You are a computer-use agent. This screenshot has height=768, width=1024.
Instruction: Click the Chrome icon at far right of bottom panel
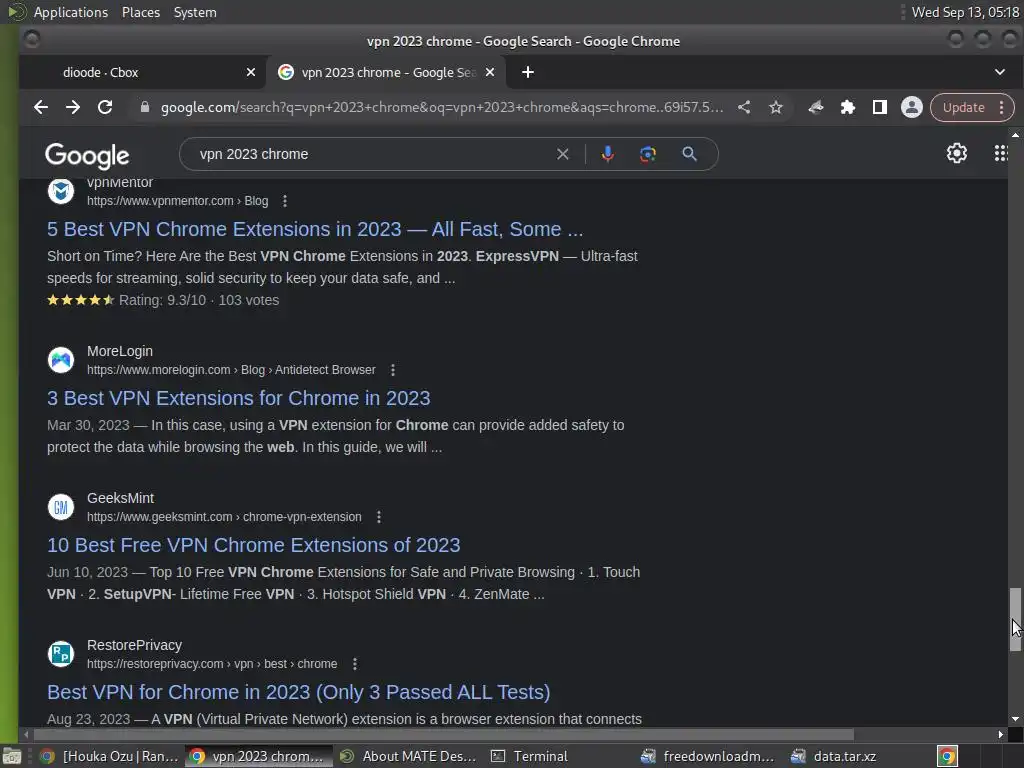point(948,756)
